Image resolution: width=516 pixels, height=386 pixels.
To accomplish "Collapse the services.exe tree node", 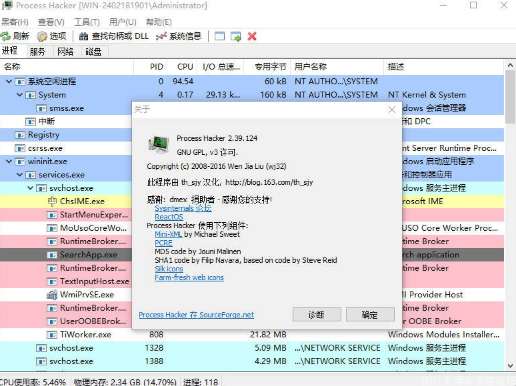I will pos(20,175).
